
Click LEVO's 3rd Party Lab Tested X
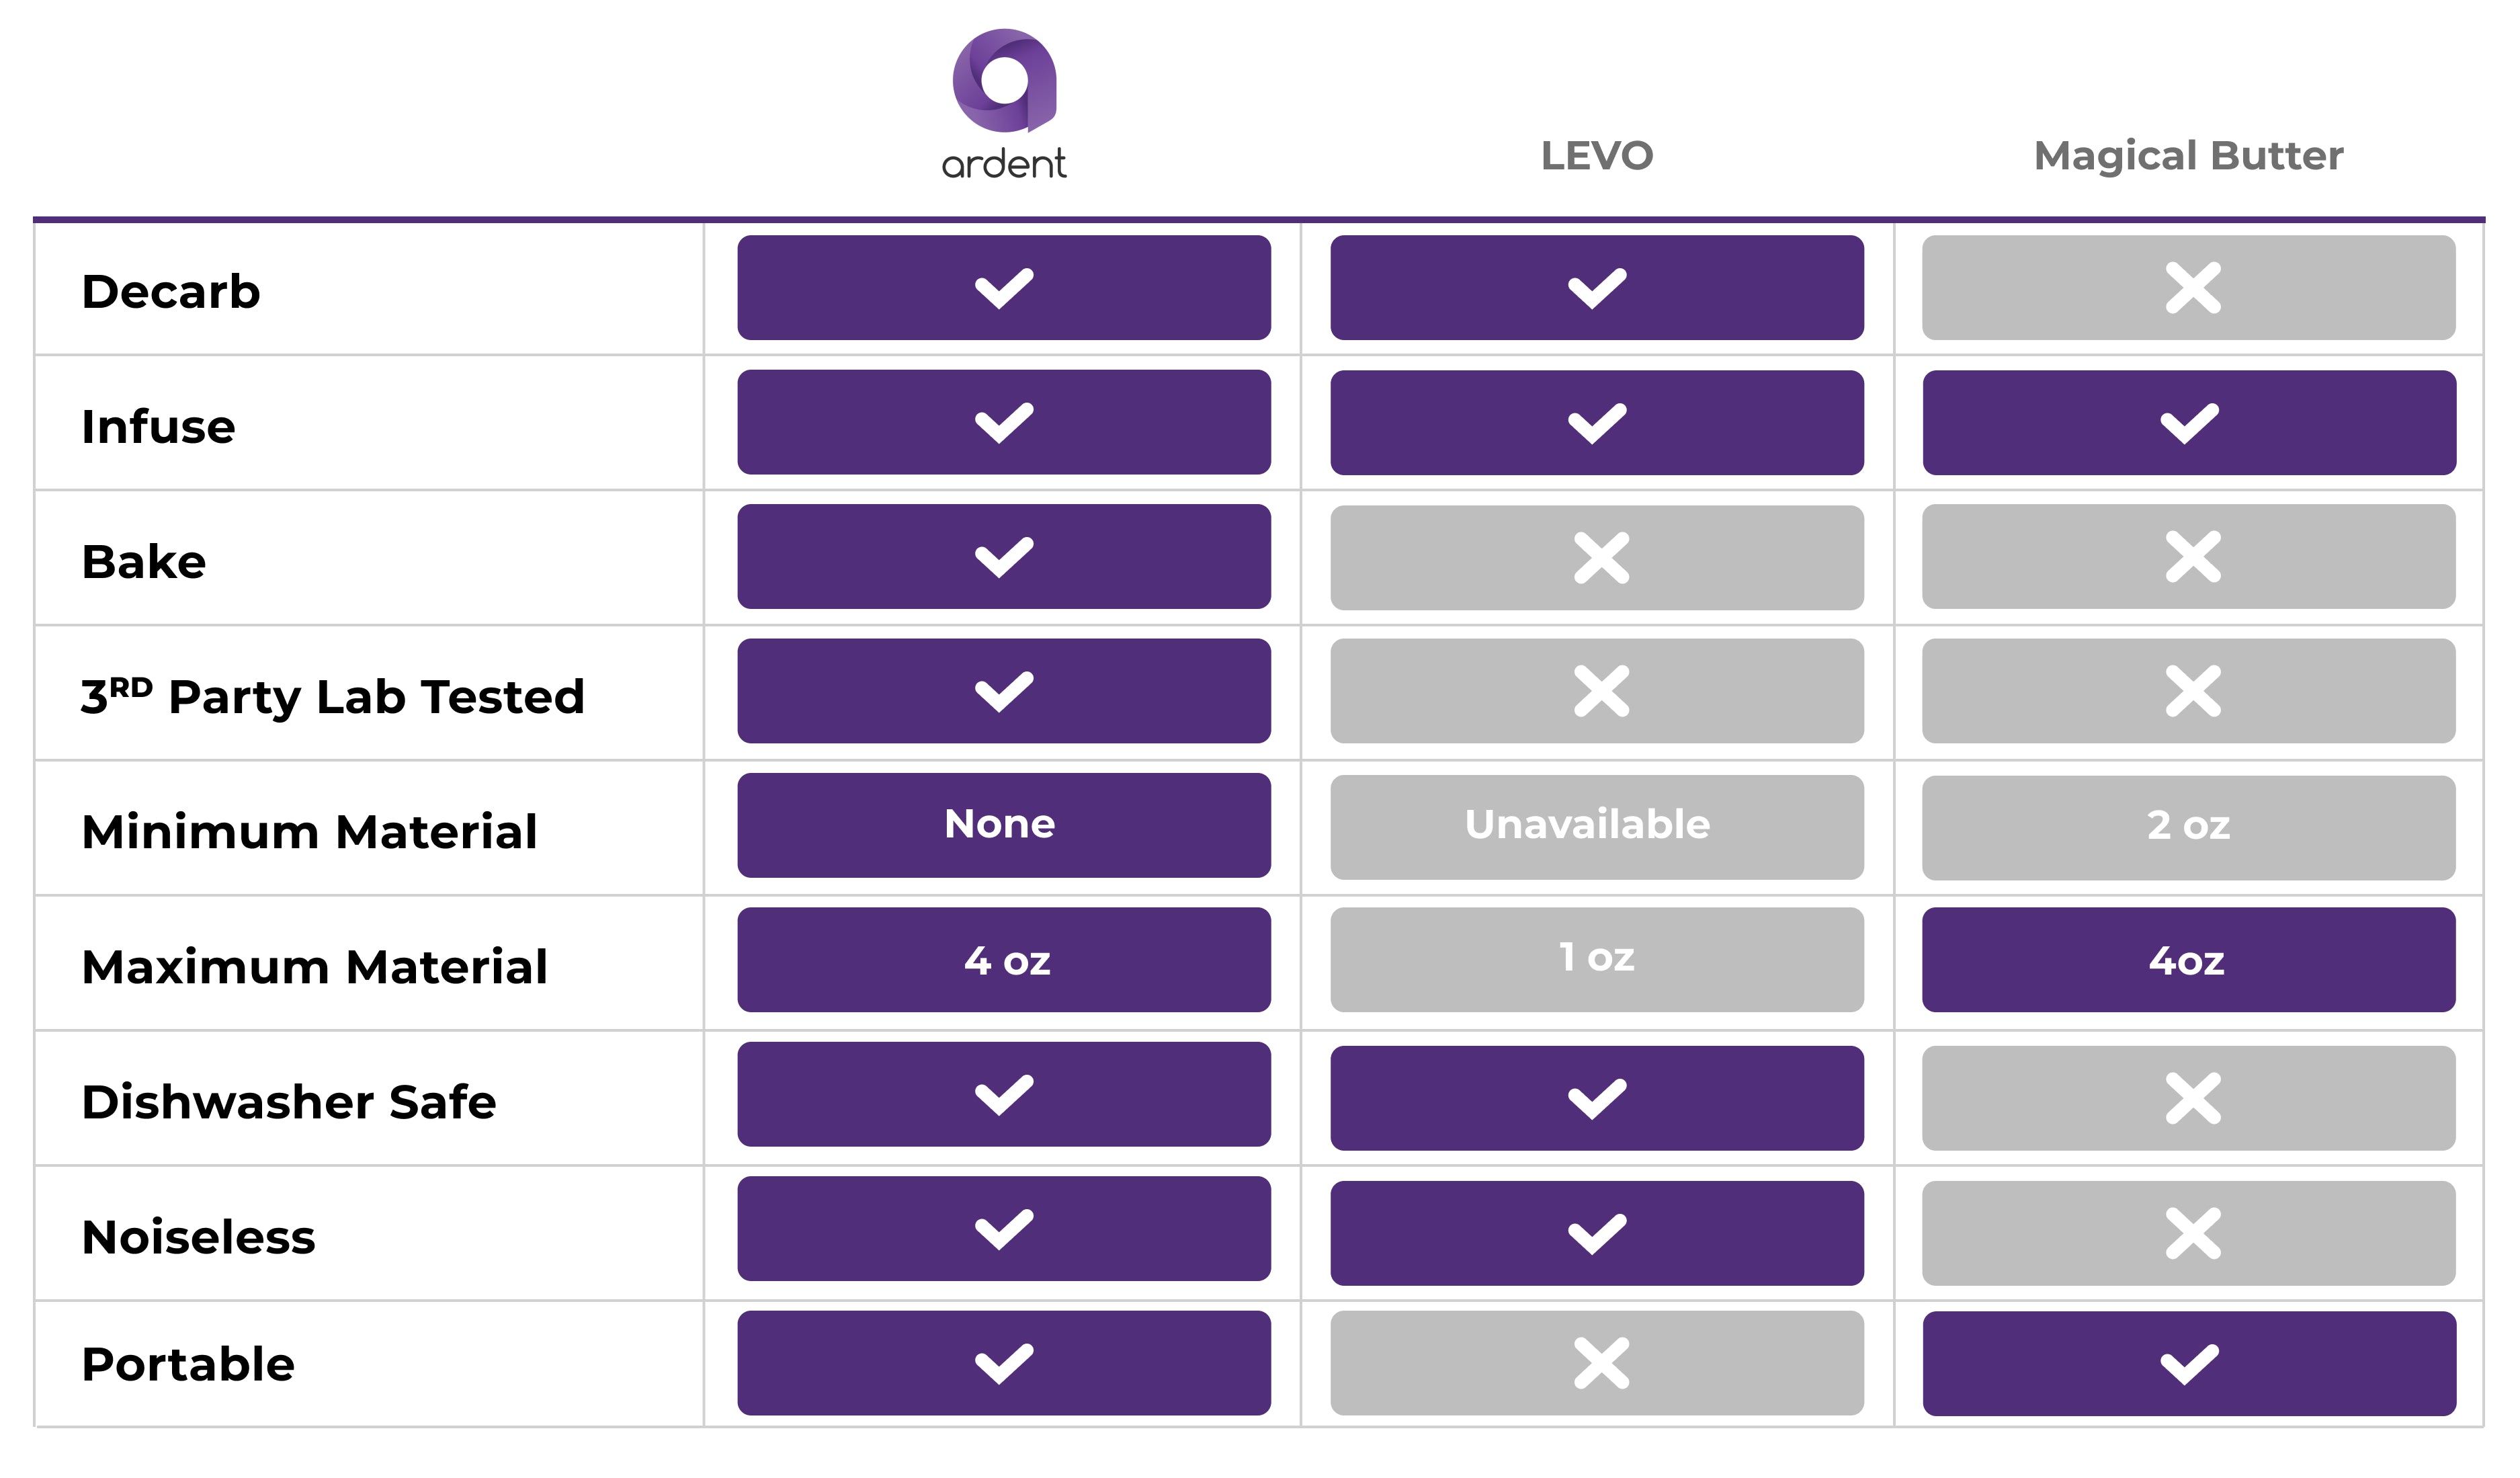click(1600, 691)
